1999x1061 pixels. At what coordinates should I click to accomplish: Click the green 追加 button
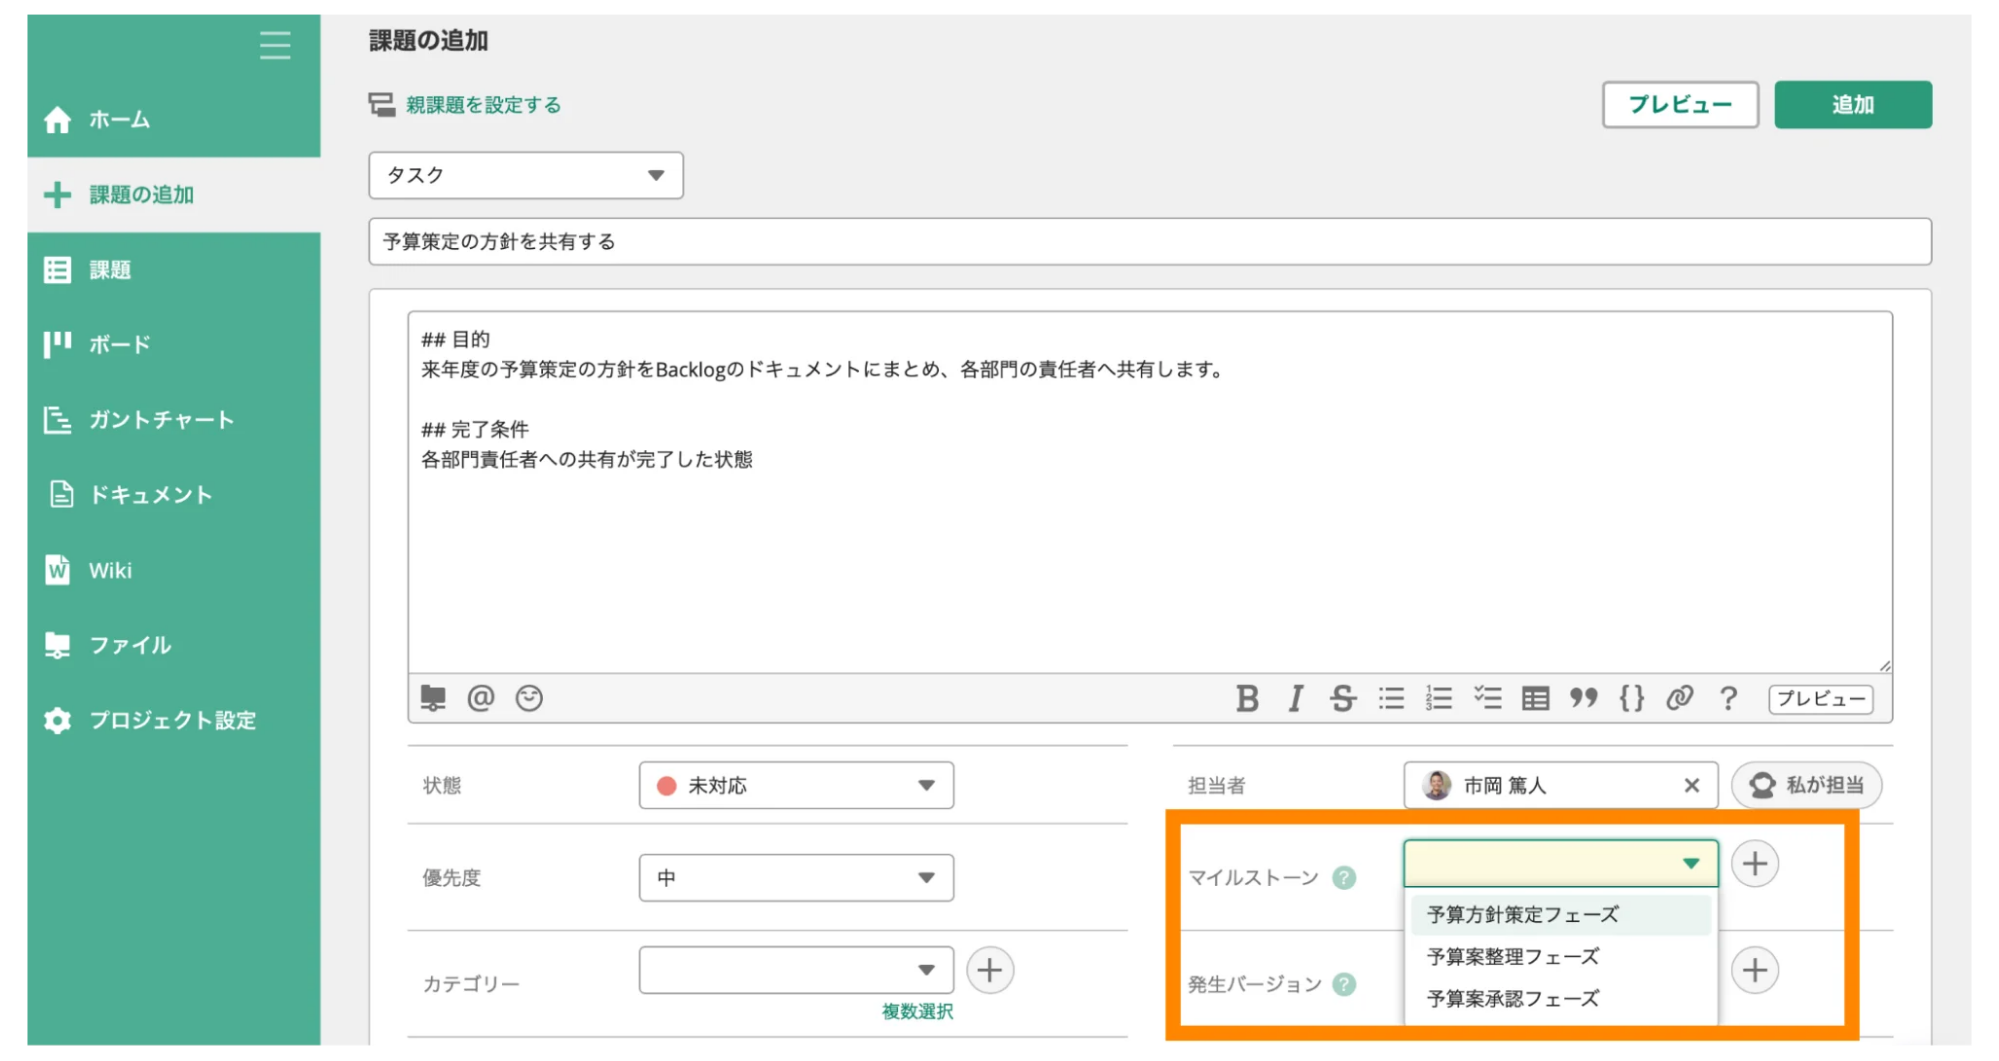tap(1852, 105)
